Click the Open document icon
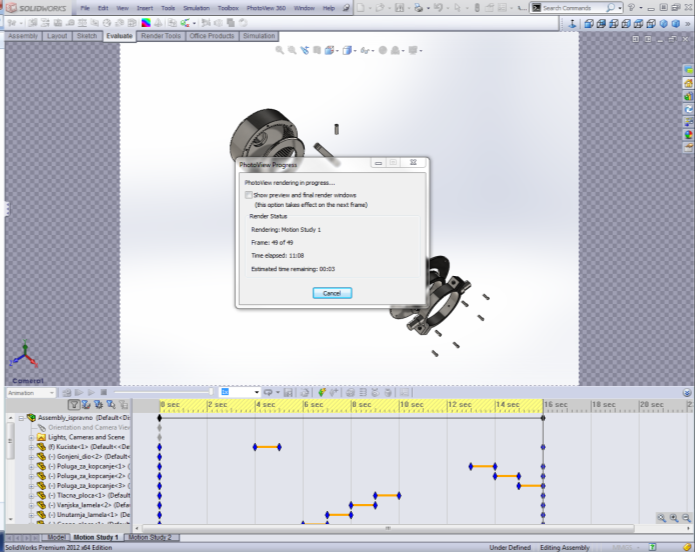 pos(379,8)
